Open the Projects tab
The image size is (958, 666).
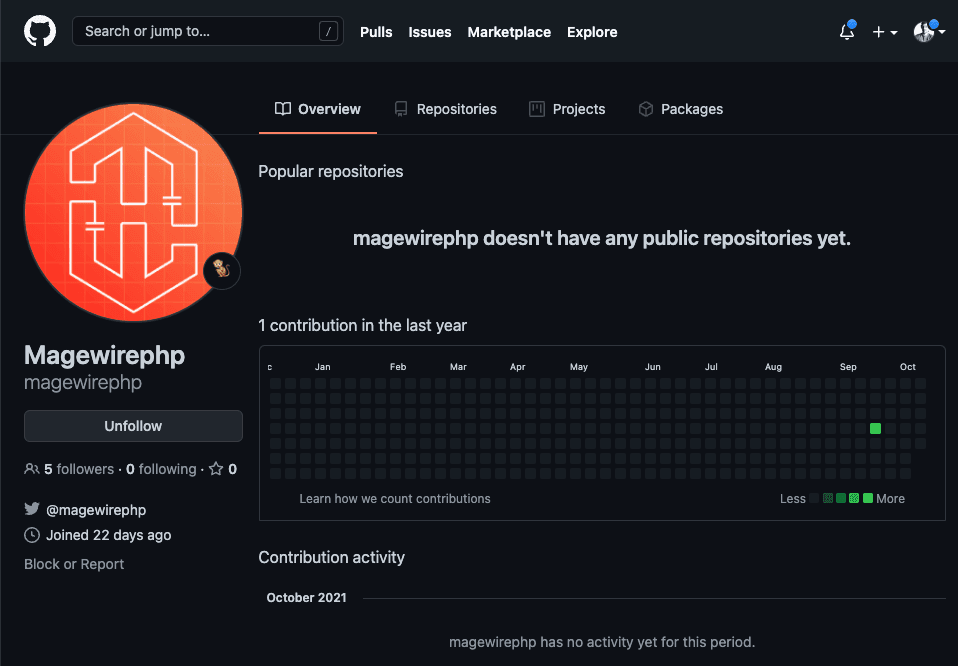pyautogui.click(x=567, y=109)
